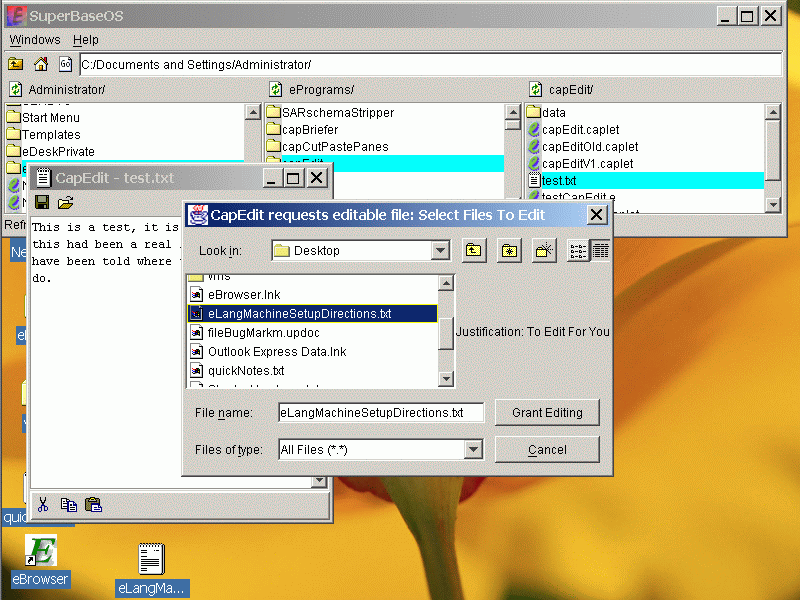Click the Open folder icon in CapEdit

click(x=66, y=202)
